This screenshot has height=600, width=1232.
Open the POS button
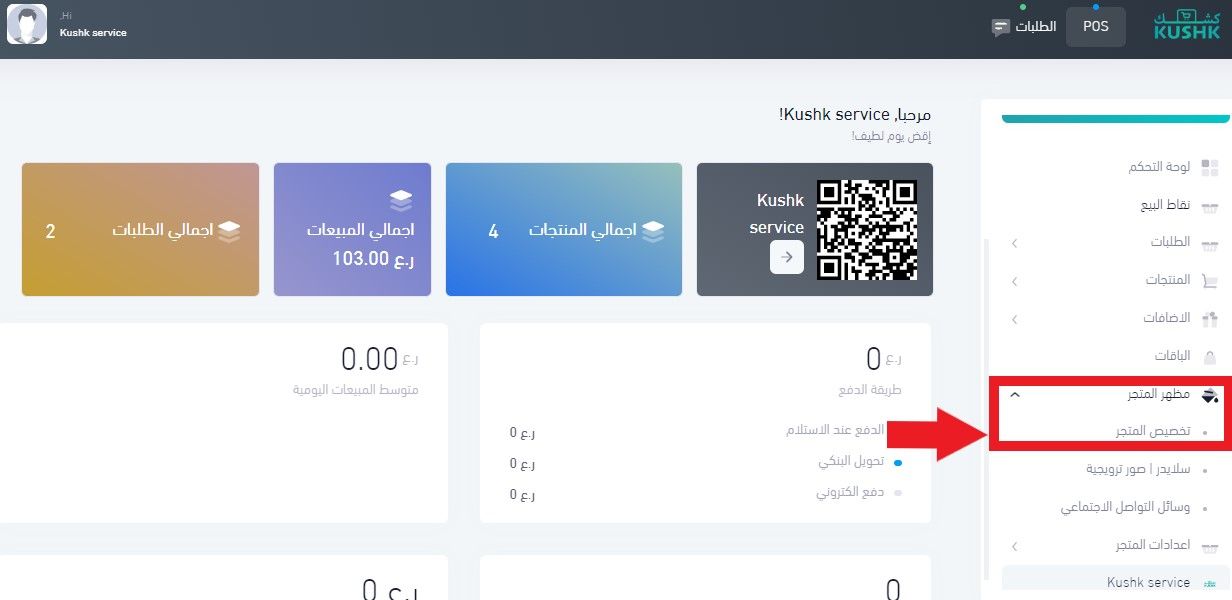[1095, 27]
